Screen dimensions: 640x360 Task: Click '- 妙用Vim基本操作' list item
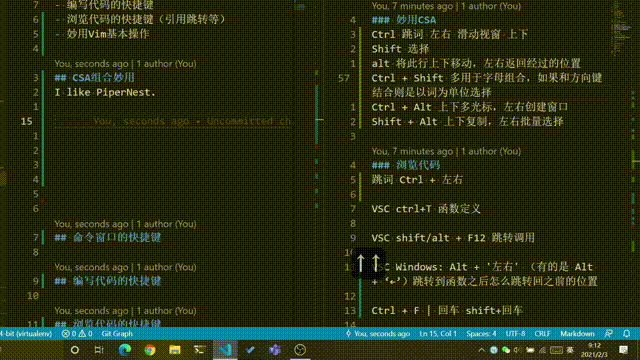[x=102, y=34]
